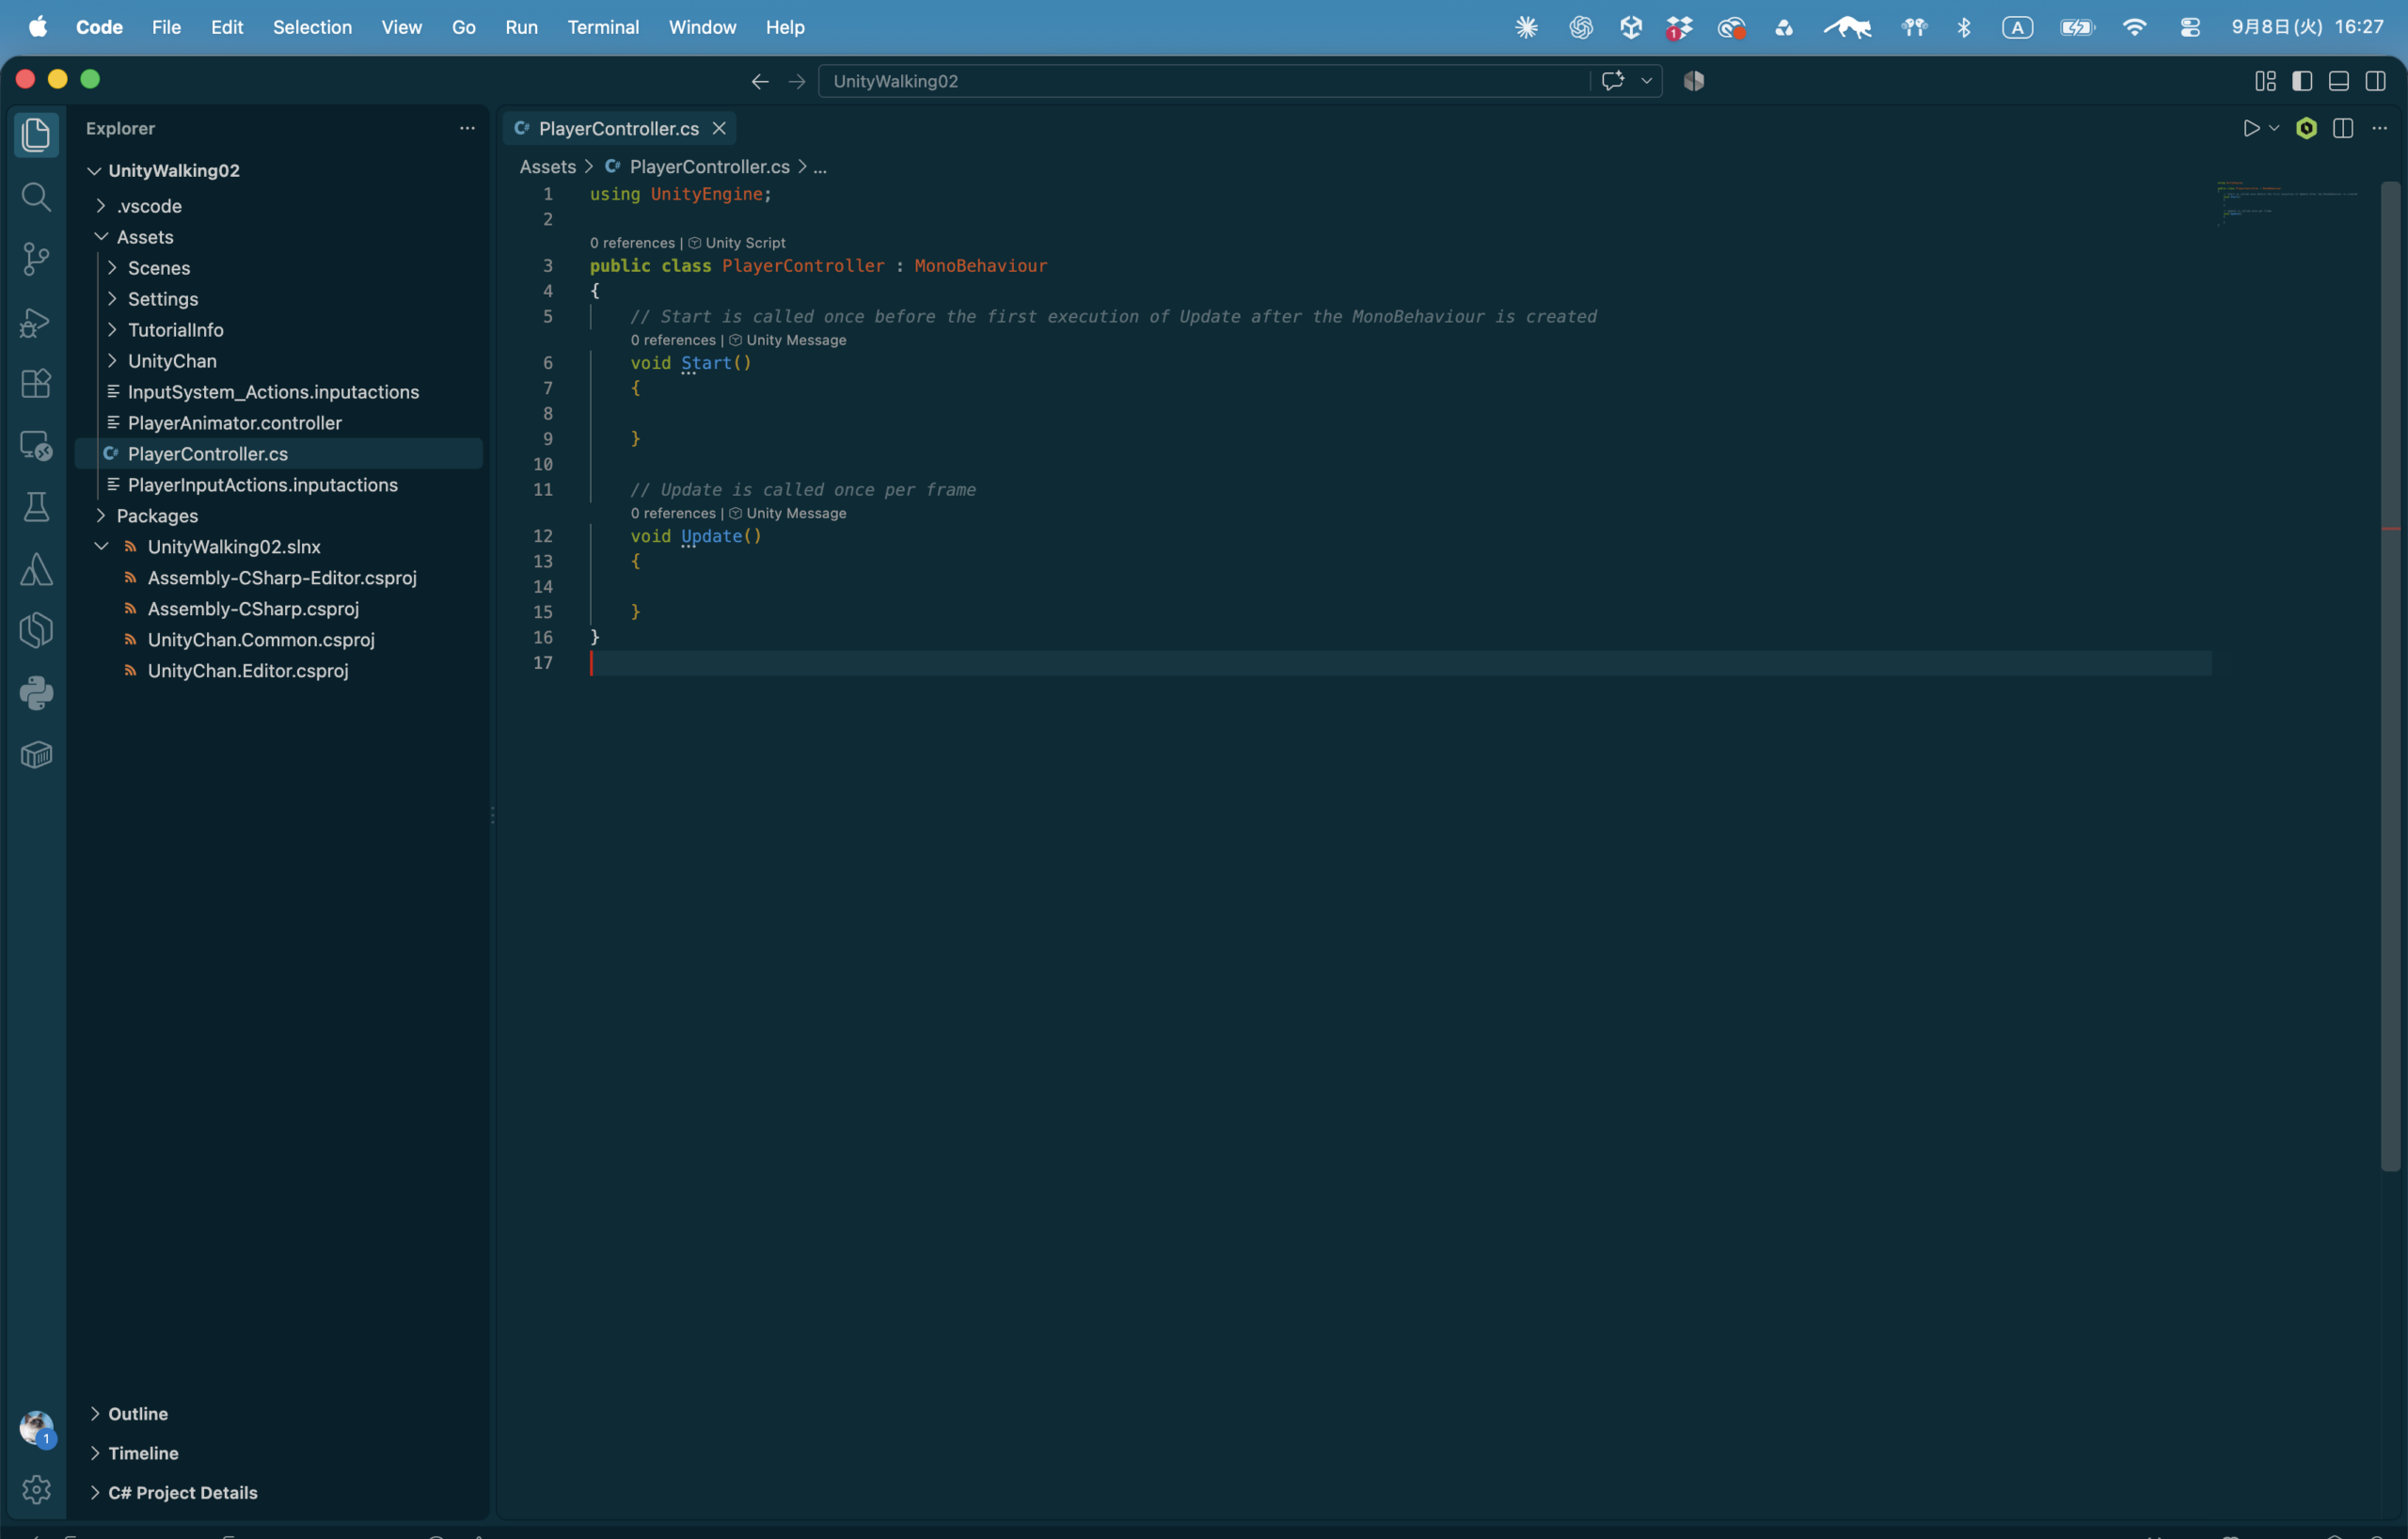Viewport: 2408px width, 1539px height.
Task: Open Dropbox from macOS menu bar
Action: pos(1679,27)
